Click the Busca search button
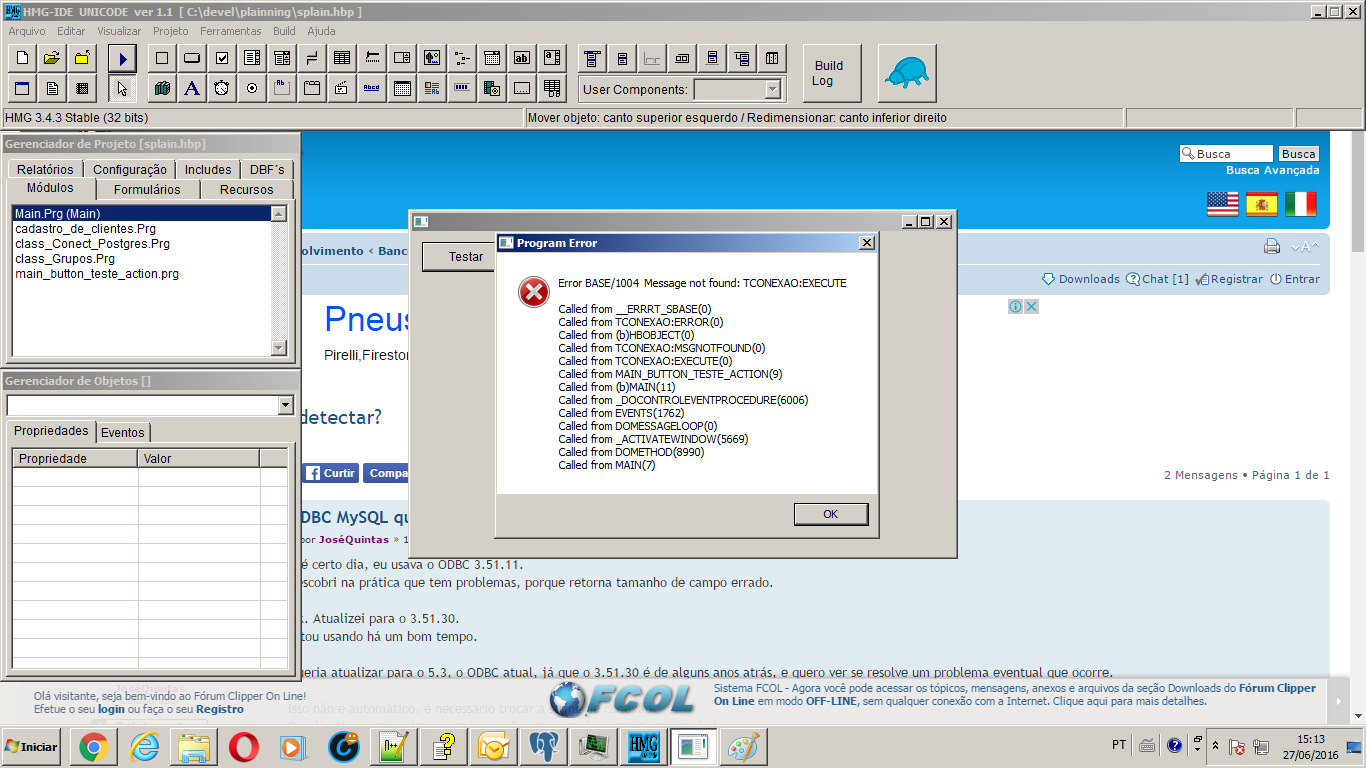 1299,154
